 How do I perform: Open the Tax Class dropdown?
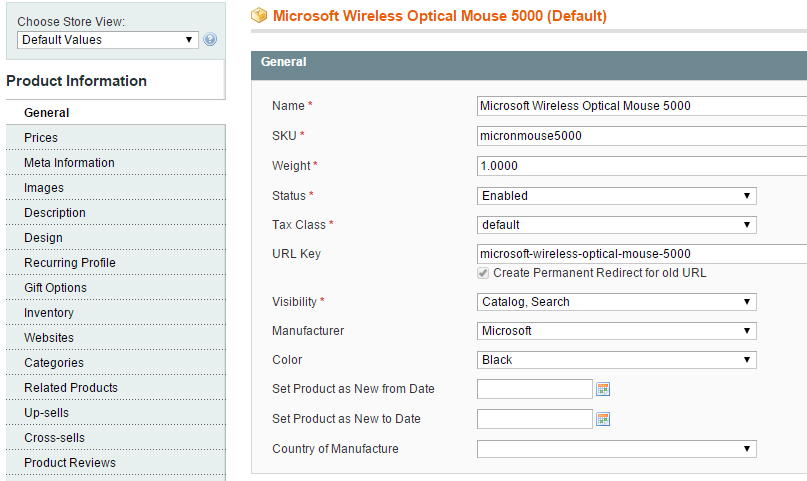(617, 225)
